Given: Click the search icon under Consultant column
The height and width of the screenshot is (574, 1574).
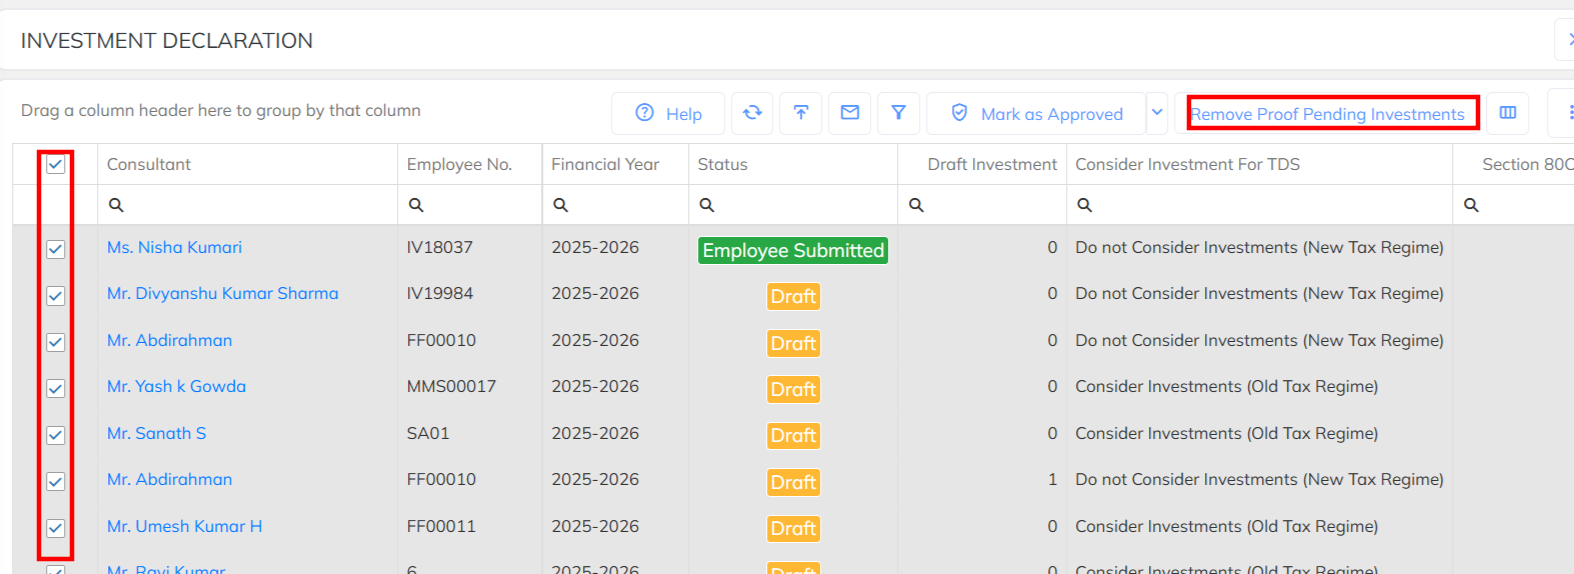Looking at the screenshot, I should coord(116,205).
